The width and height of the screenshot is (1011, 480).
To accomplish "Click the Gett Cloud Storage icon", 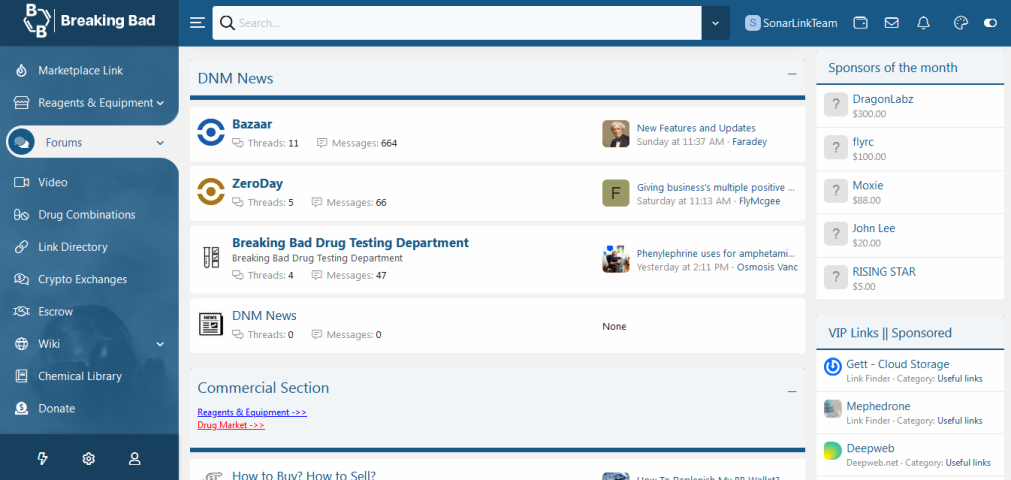I will click(832, 366).
